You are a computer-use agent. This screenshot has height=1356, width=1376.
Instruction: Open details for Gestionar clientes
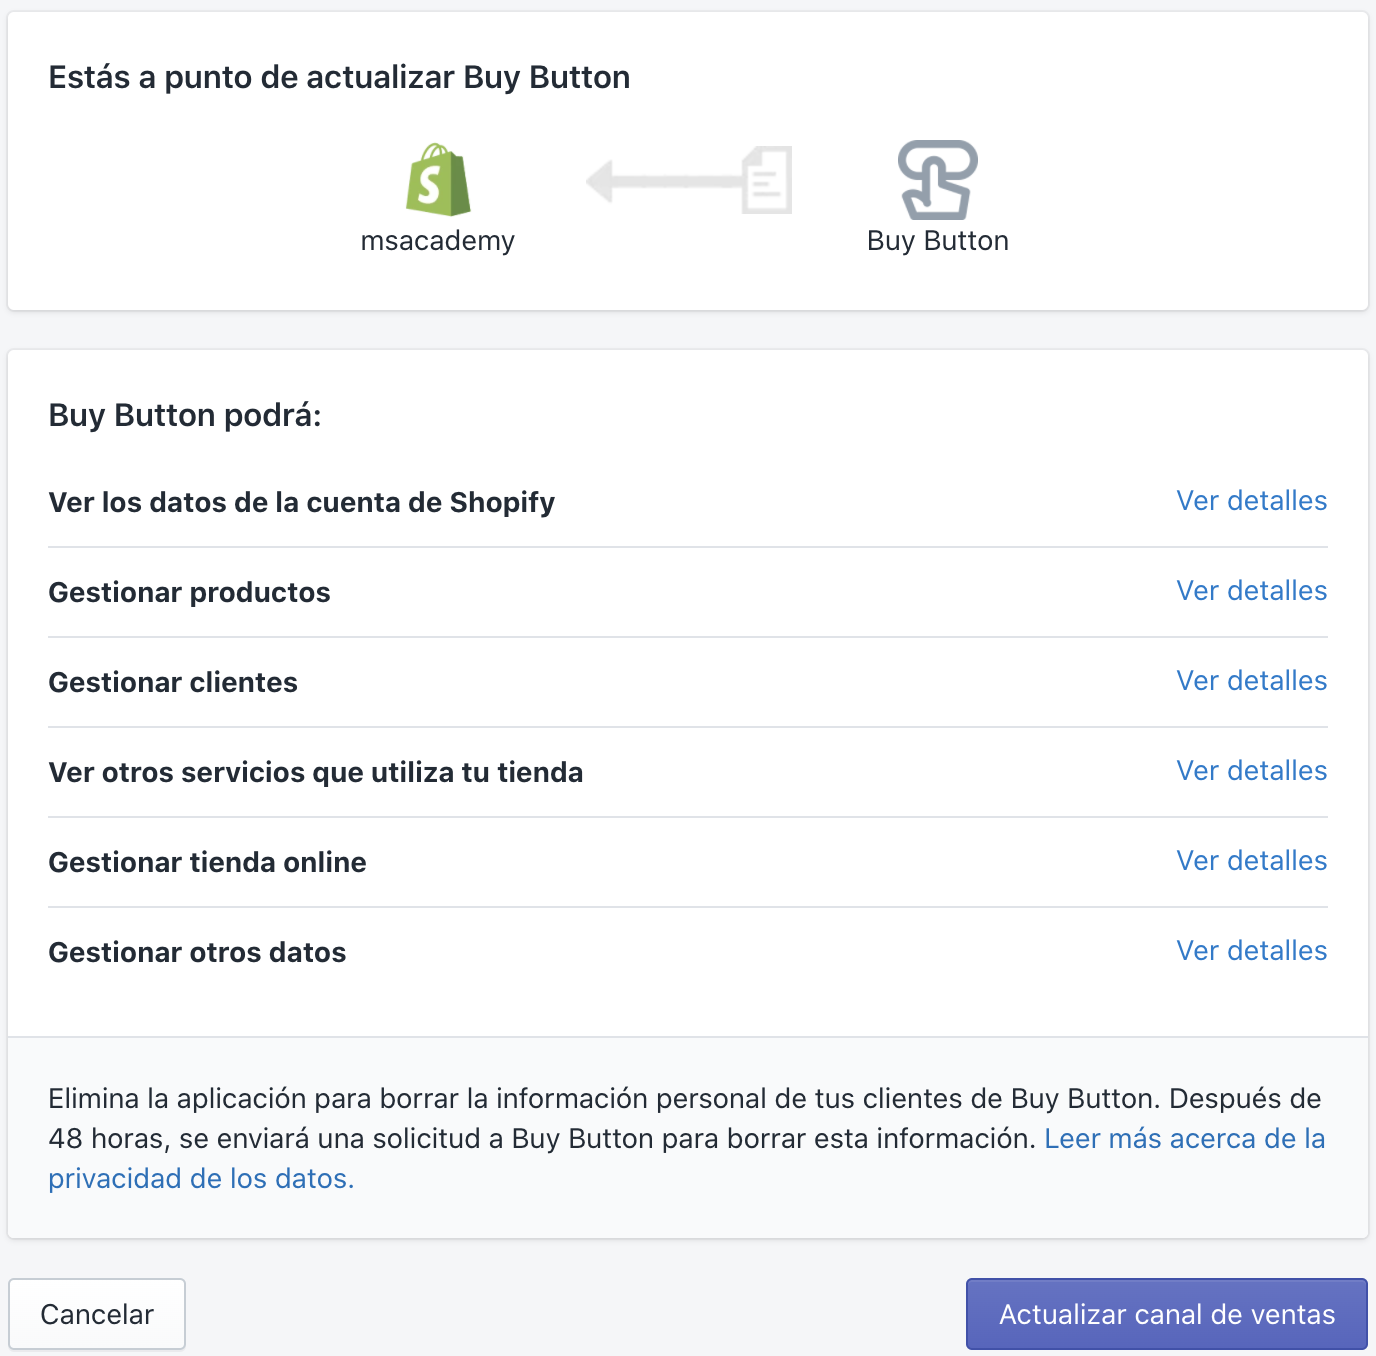1251,681
